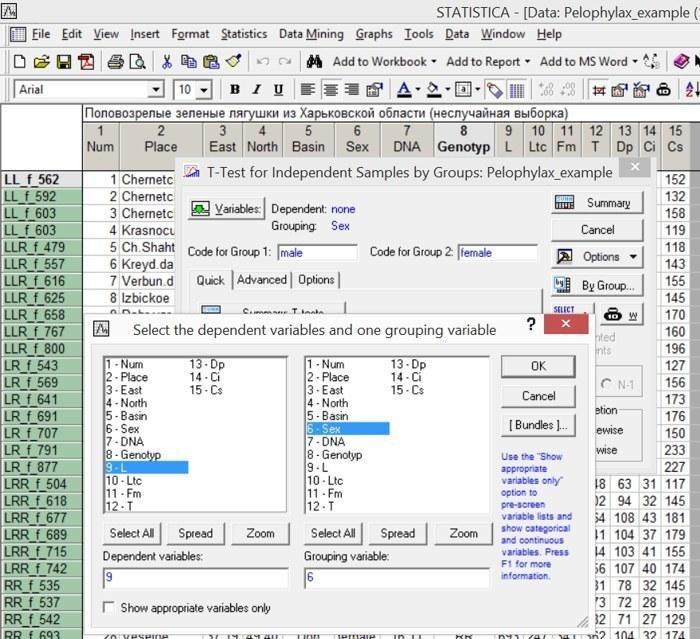
Task: Select the Quick tab
Action: (210, 280)
